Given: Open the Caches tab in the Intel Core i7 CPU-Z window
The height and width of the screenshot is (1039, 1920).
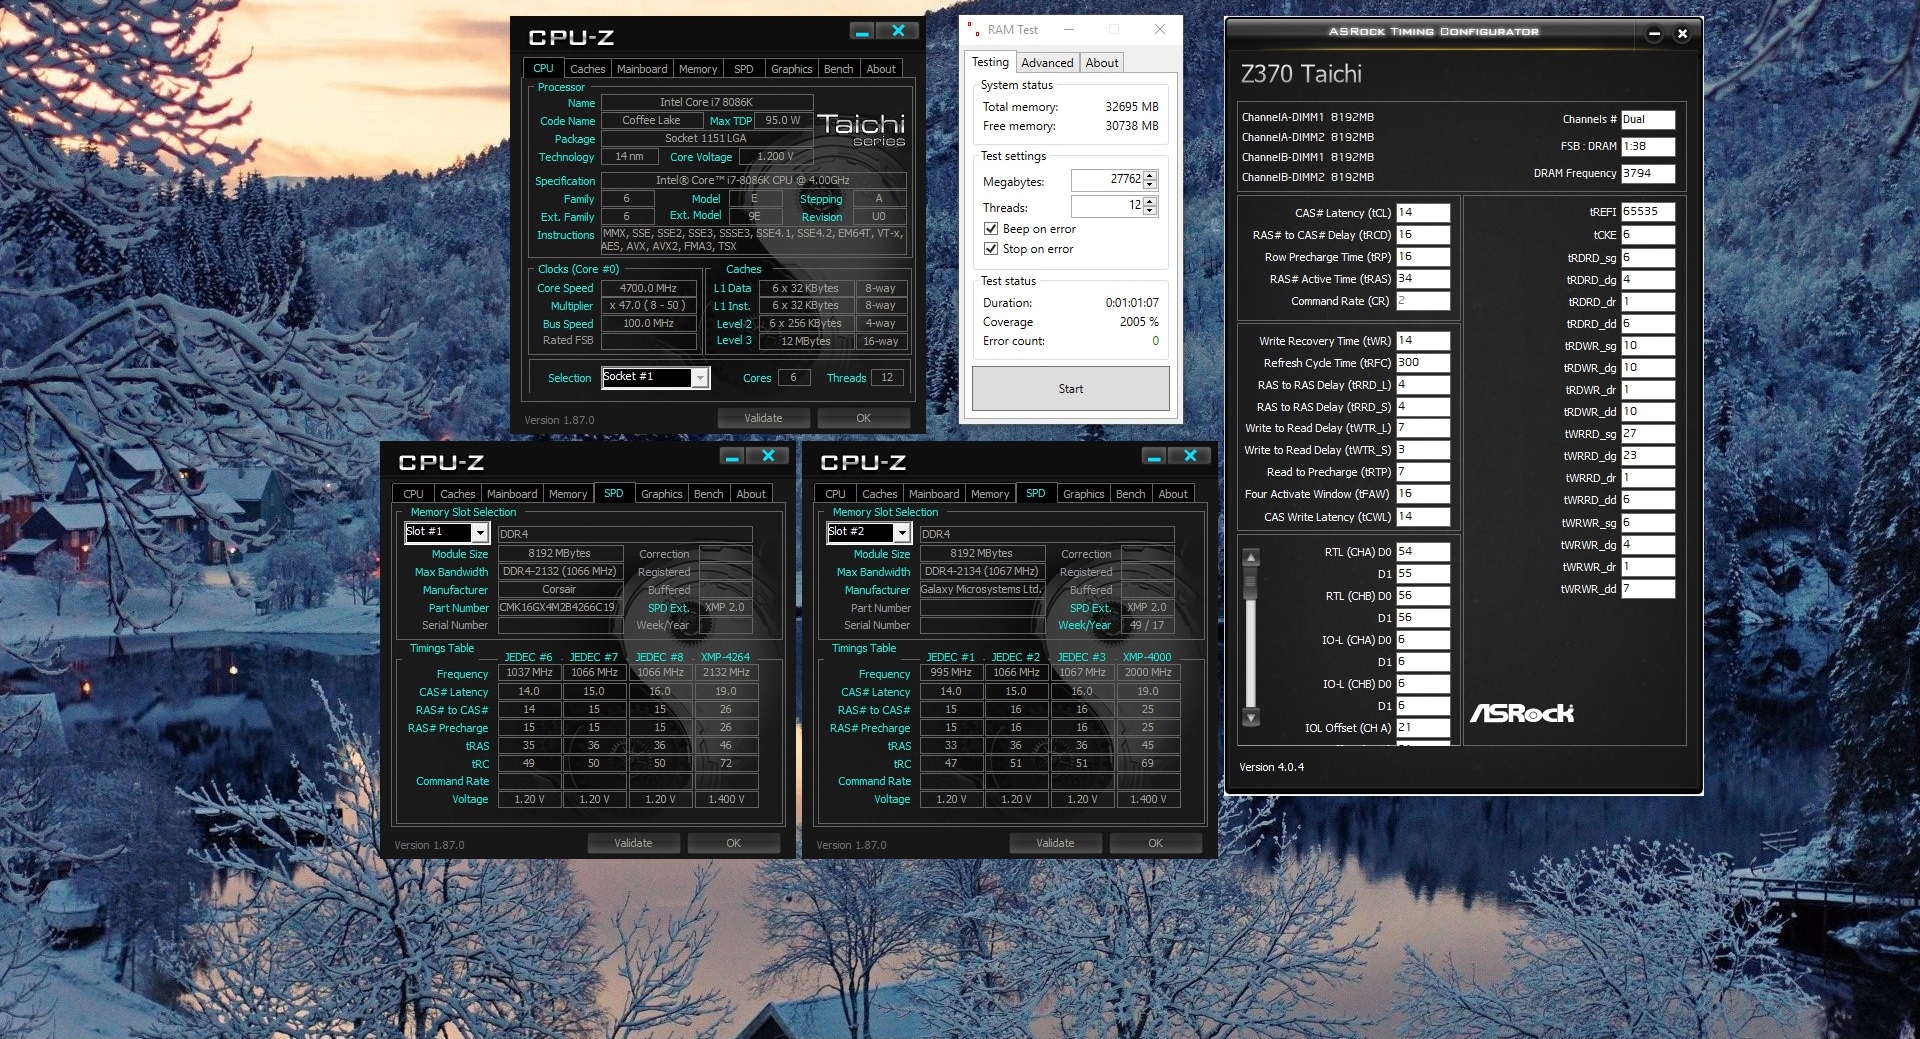Looking at the screenshot, I should point(587,69).
